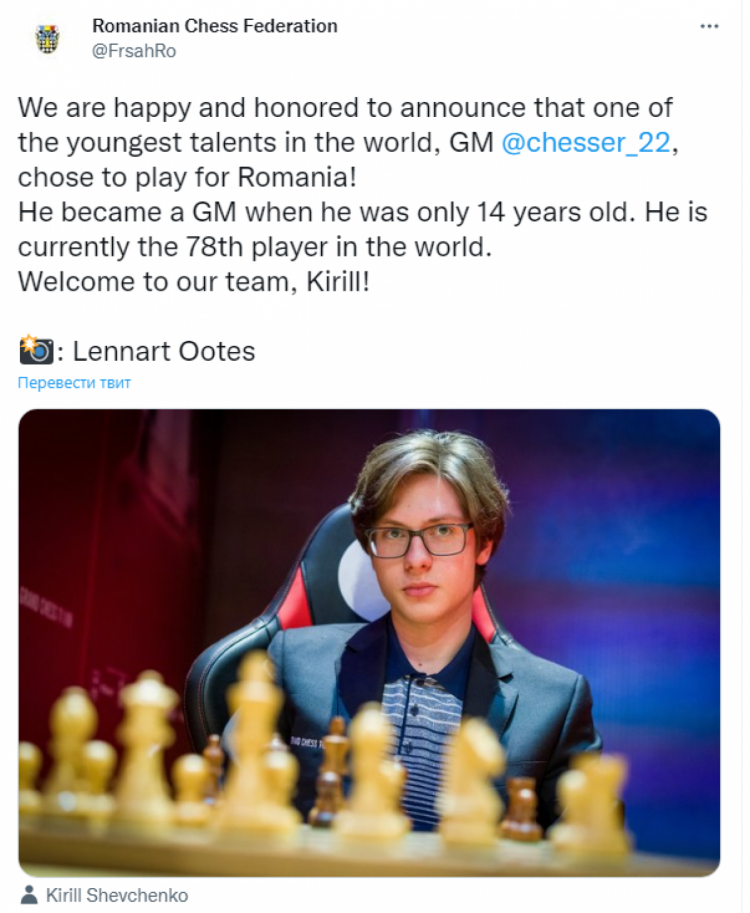Open the Romanian Chess Federation profile avatar
Image resolution: width=750 pixels, height=913 pixels.
point(47,38)
